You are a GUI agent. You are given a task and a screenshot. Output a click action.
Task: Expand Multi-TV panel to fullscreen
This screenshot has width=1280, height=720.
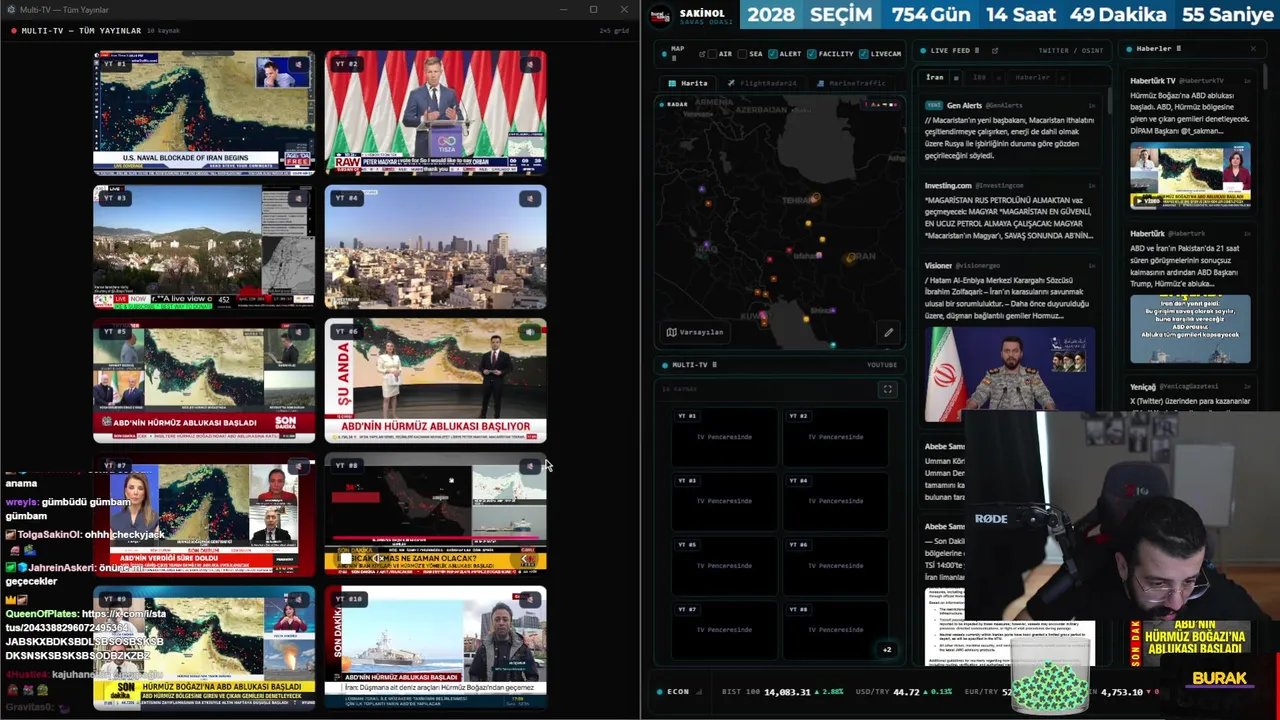click(x=887, y=390)
